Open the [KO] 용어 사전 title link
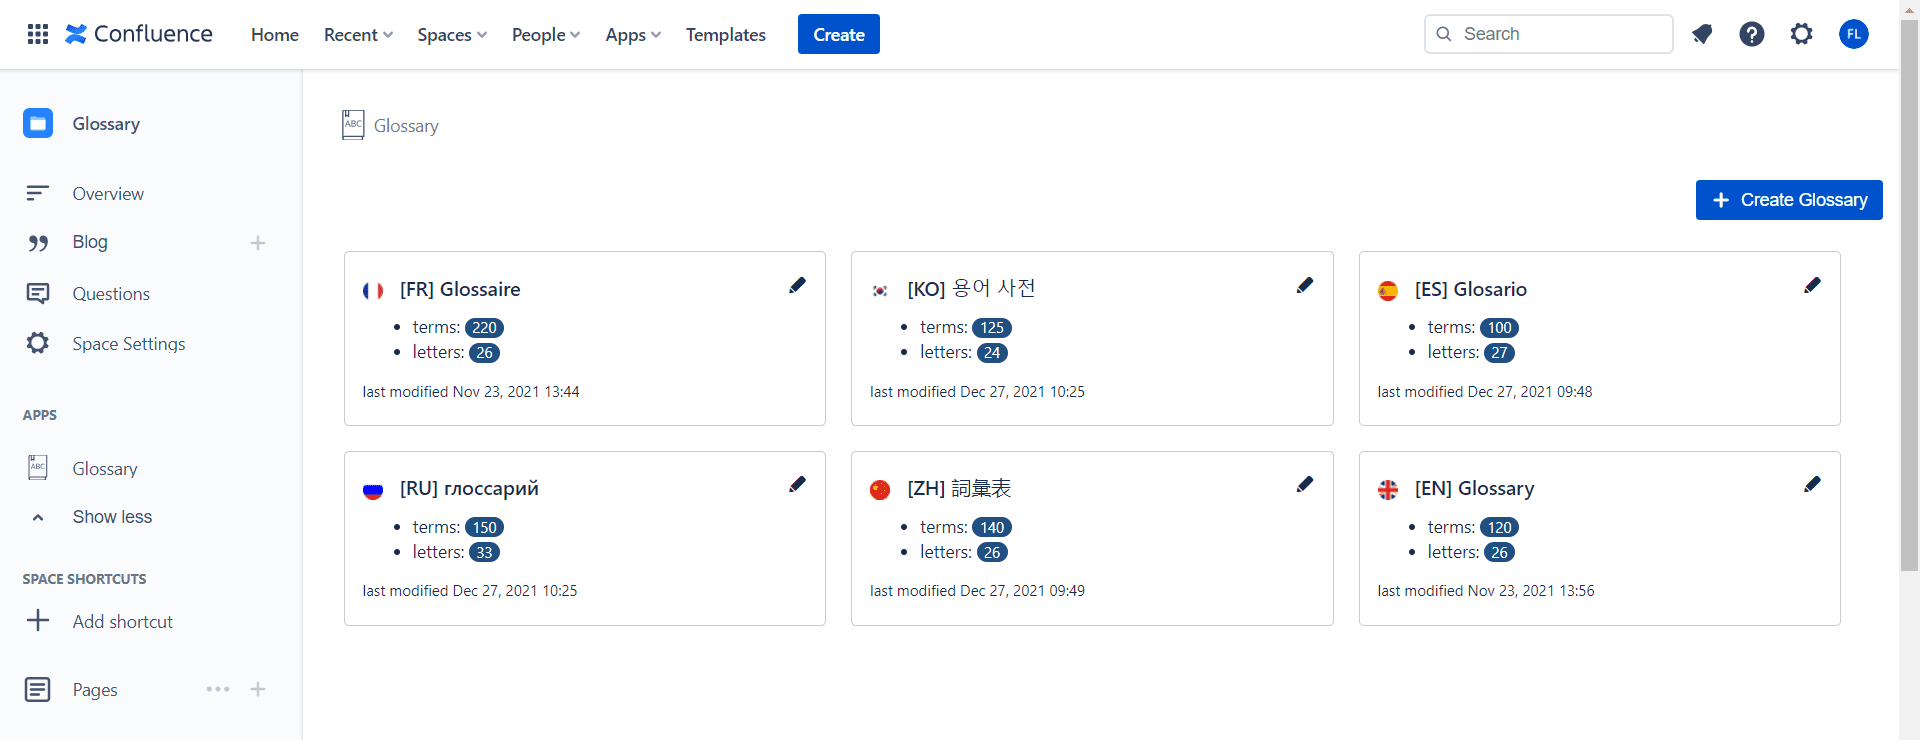The width and height of the screenshot is (1920, 740). pos(971,289)
